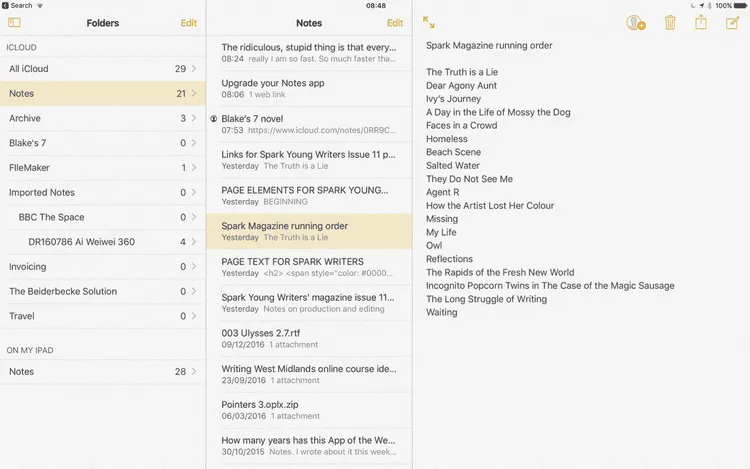Delete note with the trash icon
The image size is (750, 469).
pos(670,22)
